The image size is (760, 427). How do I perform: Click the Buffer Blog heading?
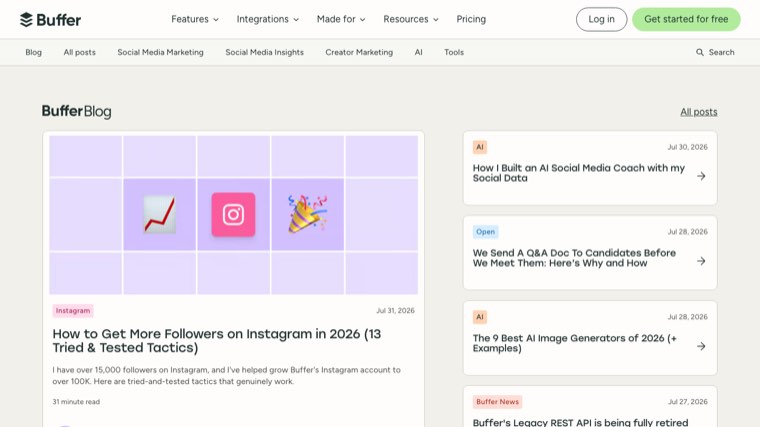(77, 111)
